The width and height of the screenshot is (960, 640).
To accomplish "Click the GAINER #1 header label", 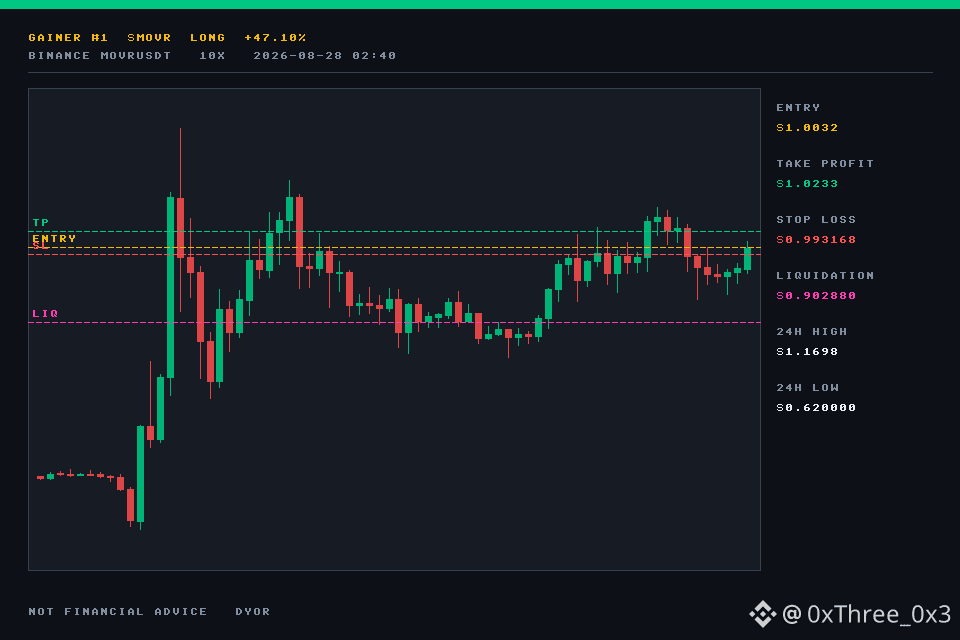I will tap(68, 38).
